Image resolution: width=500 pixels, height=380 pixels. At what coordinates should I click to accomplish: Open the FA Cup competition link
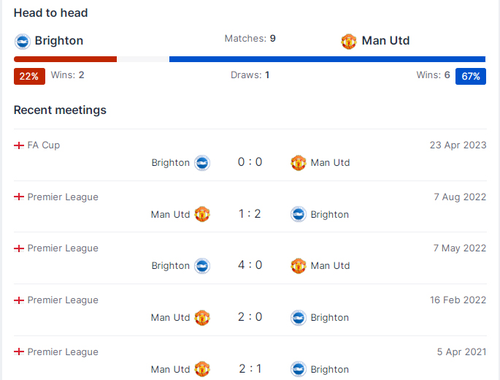click(44, 145)
